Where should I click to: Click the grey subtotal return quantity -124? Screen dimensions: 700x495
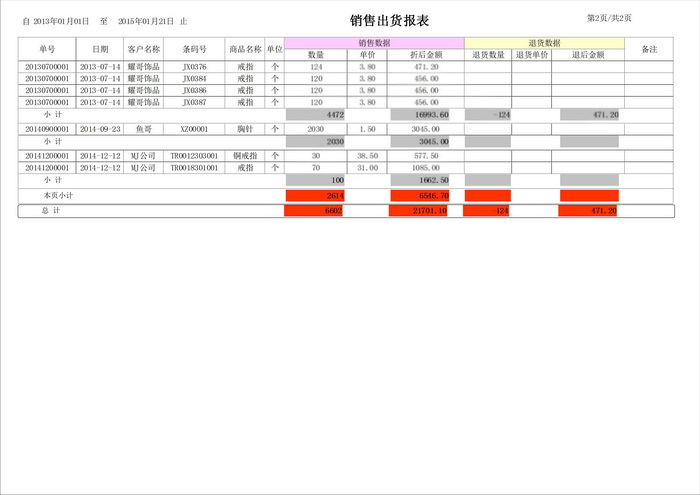[x=488, y=115]
